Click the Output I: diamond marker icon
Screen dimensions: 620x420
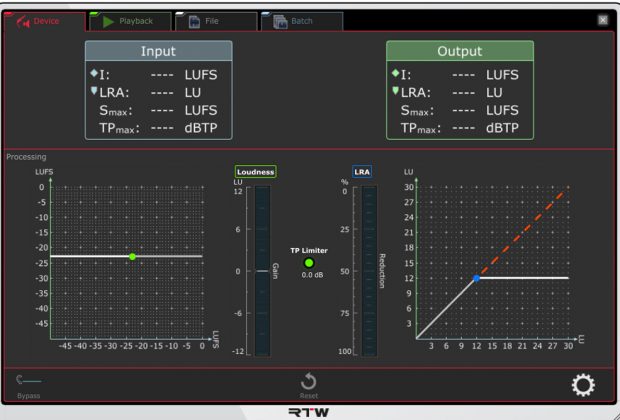tap(395, 73)
